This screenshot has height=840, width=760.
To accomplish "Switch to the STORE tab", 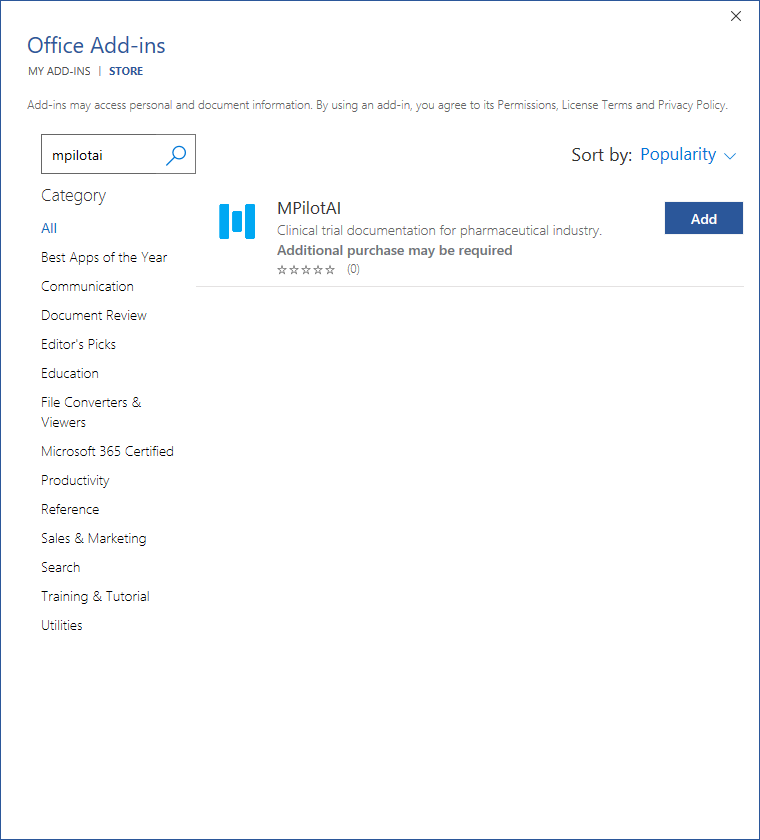I will click(x=126, y=71).
